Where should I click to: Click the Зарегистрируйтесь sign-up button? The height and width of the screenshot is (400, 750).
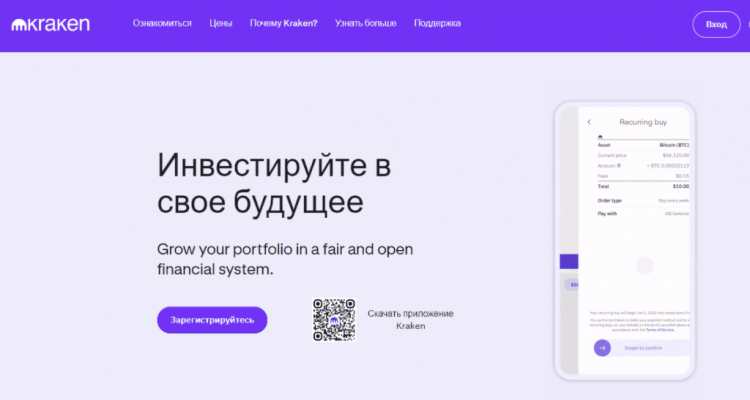212,320
